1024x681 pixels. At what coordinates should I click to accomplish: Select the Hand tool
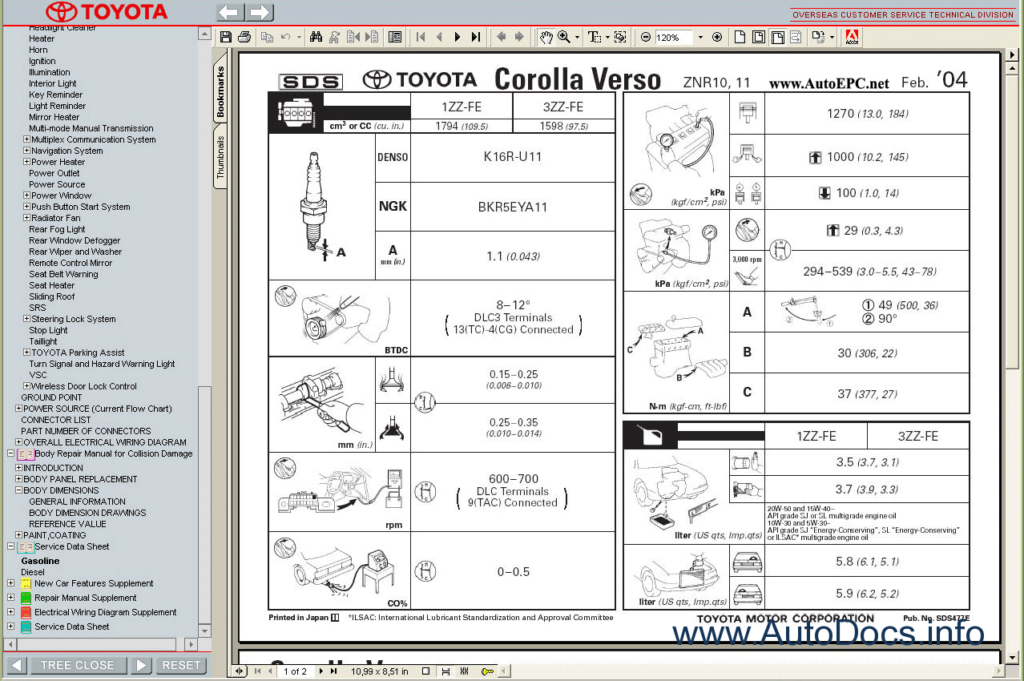545,37
